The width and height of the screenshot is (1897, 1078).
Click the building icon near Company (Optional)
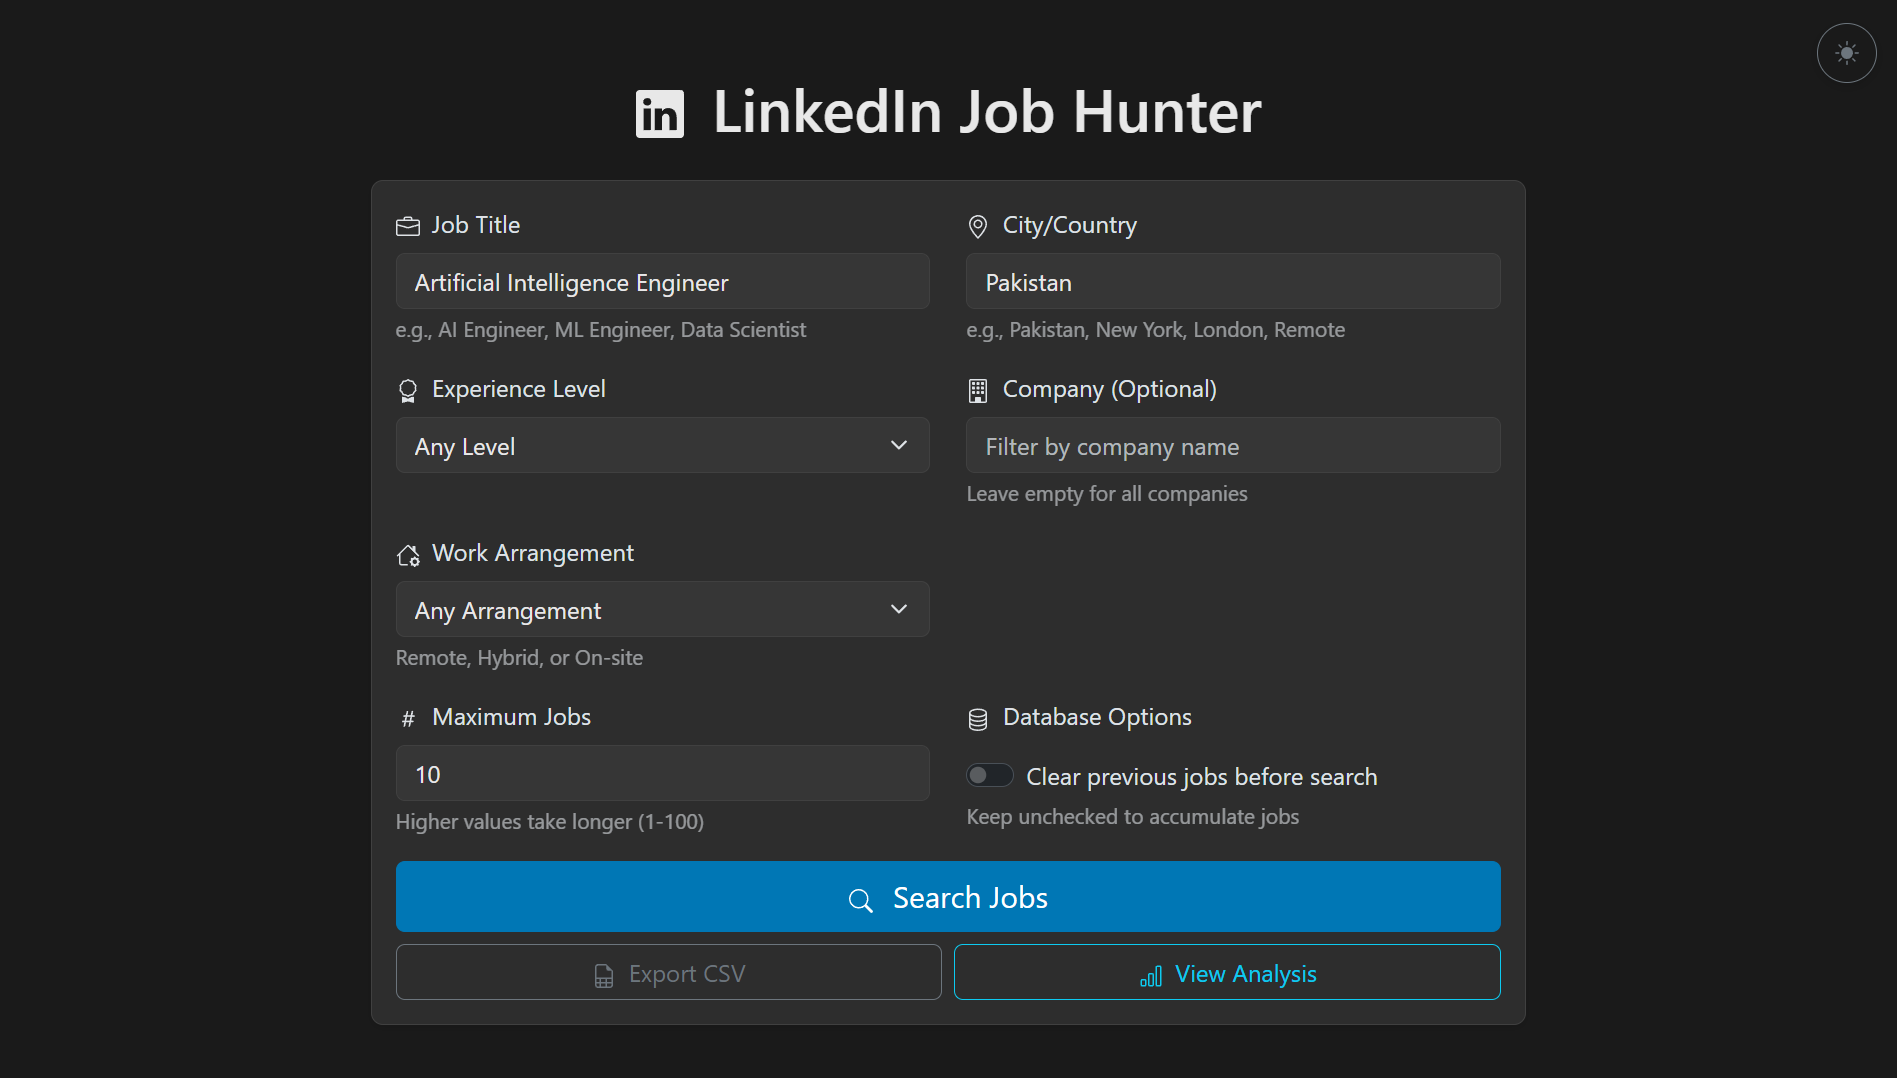pyautogui.click(x=977, y=390)
